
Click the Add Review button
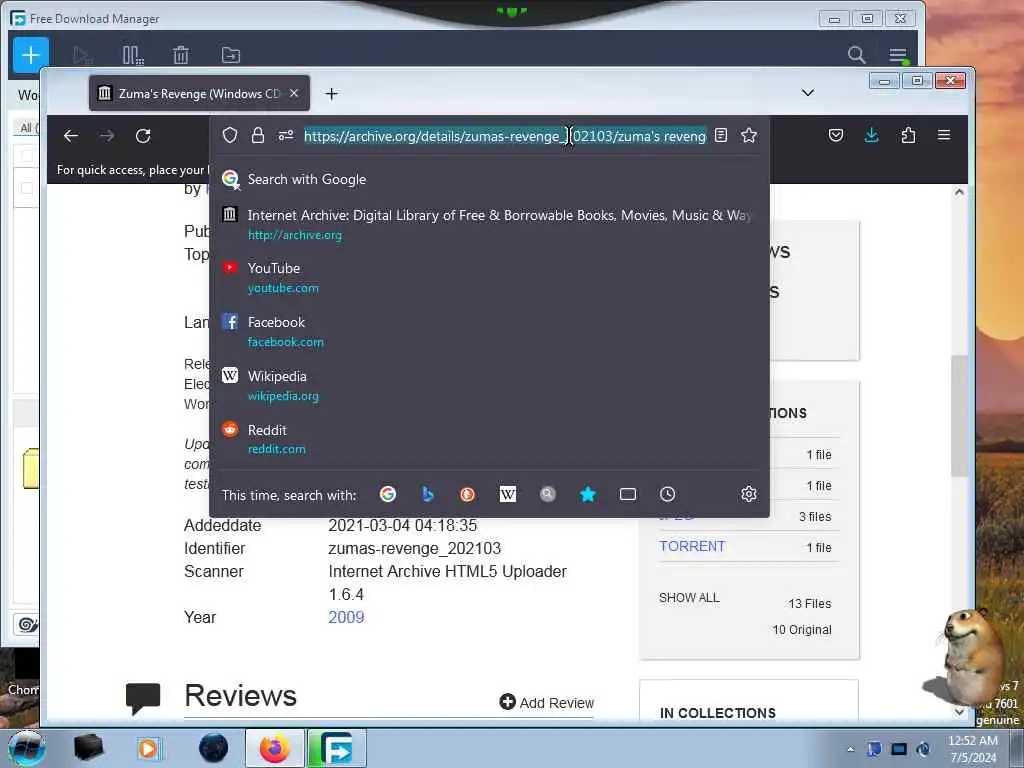(x=547, y=703)
